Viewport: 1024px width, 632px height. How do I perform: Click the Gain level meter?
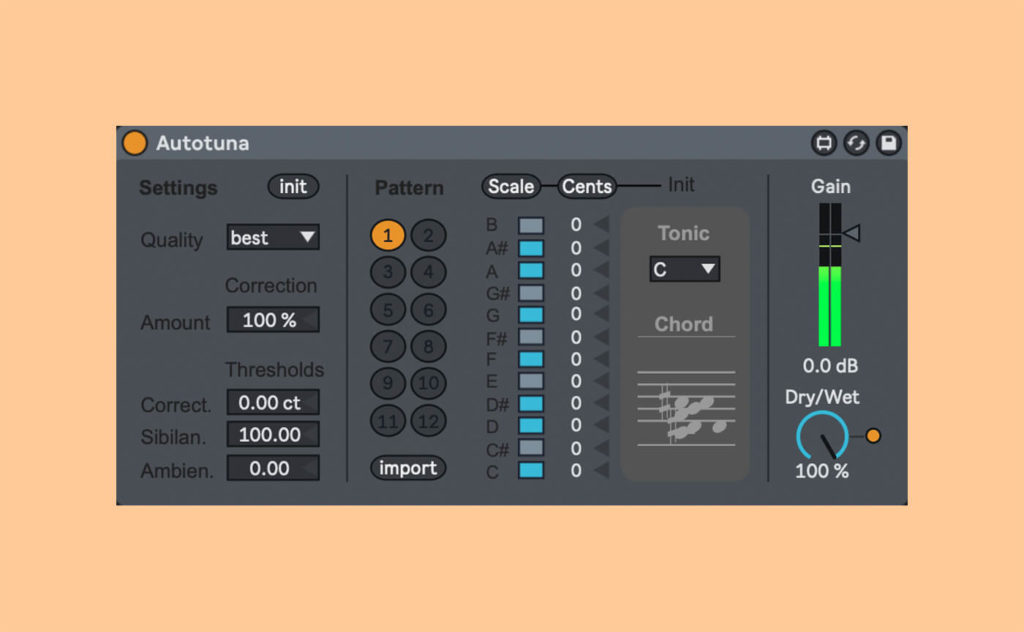(830, 275)
